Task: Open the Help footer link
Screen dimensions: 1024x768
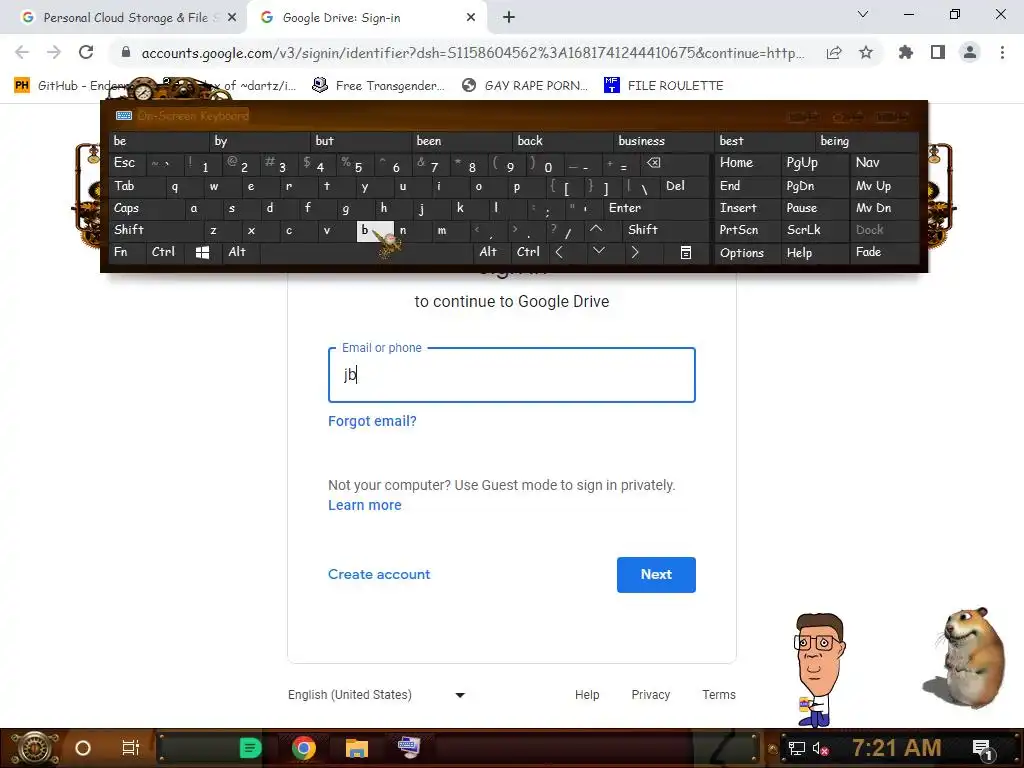Action: point(587,695)
